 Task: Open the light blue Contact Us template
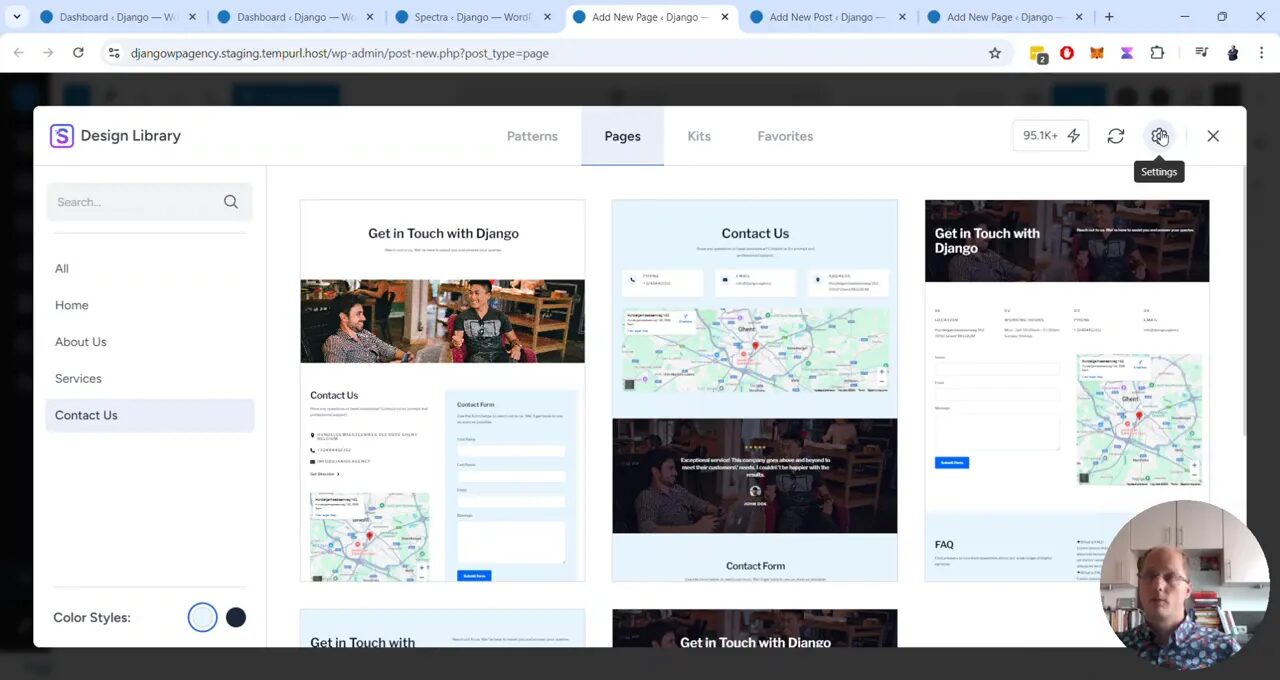[x=755, y=390]
